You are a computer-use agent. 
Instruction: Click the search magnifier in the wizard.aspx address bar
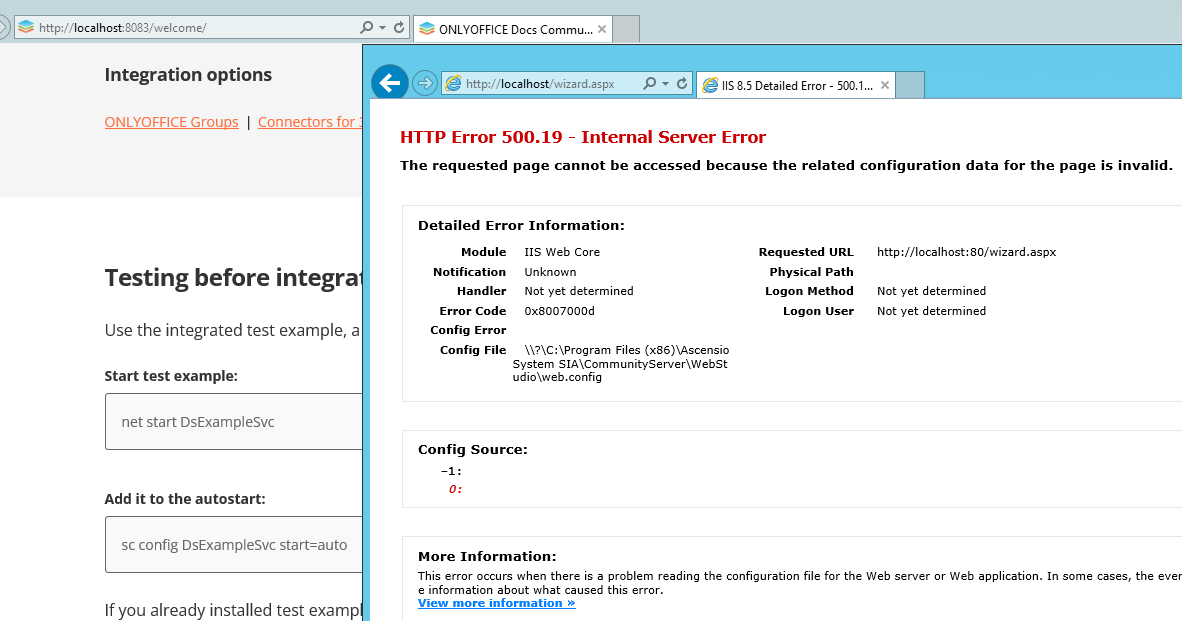649,84
